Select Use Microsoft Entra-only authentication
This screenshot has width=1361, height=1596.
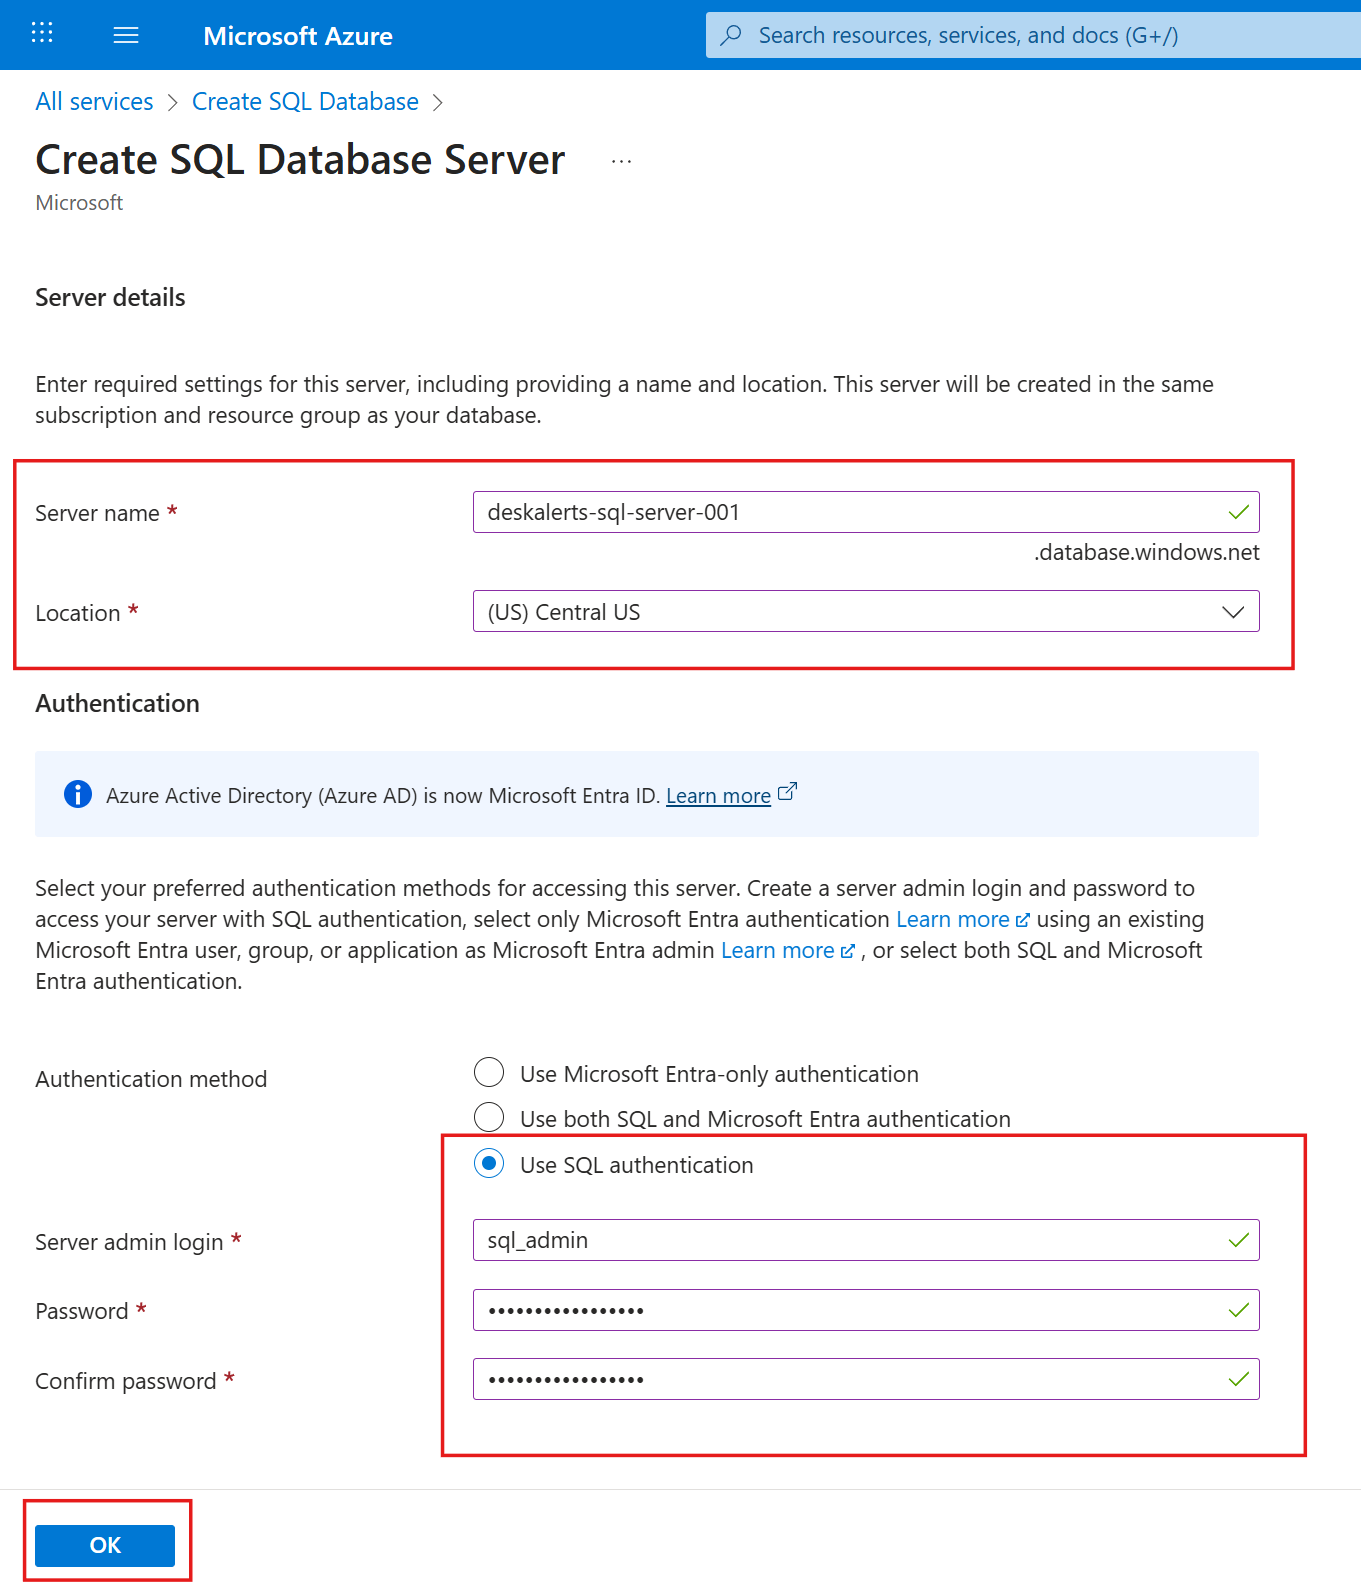(x=489, y=1072)
